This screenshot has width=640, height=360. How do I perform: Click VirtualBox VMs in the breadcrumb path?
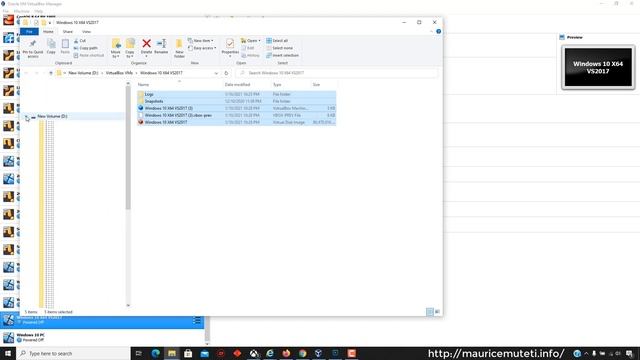119,73
